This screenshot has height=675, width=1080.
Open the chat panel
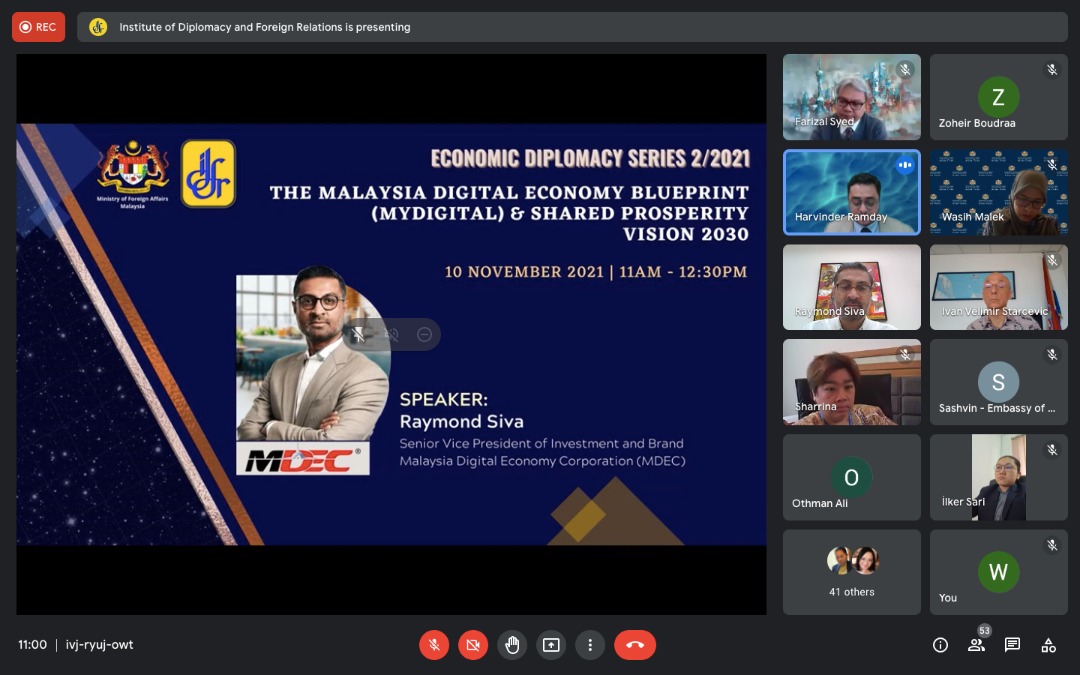pyautogui.click(x=1012, y=645)
